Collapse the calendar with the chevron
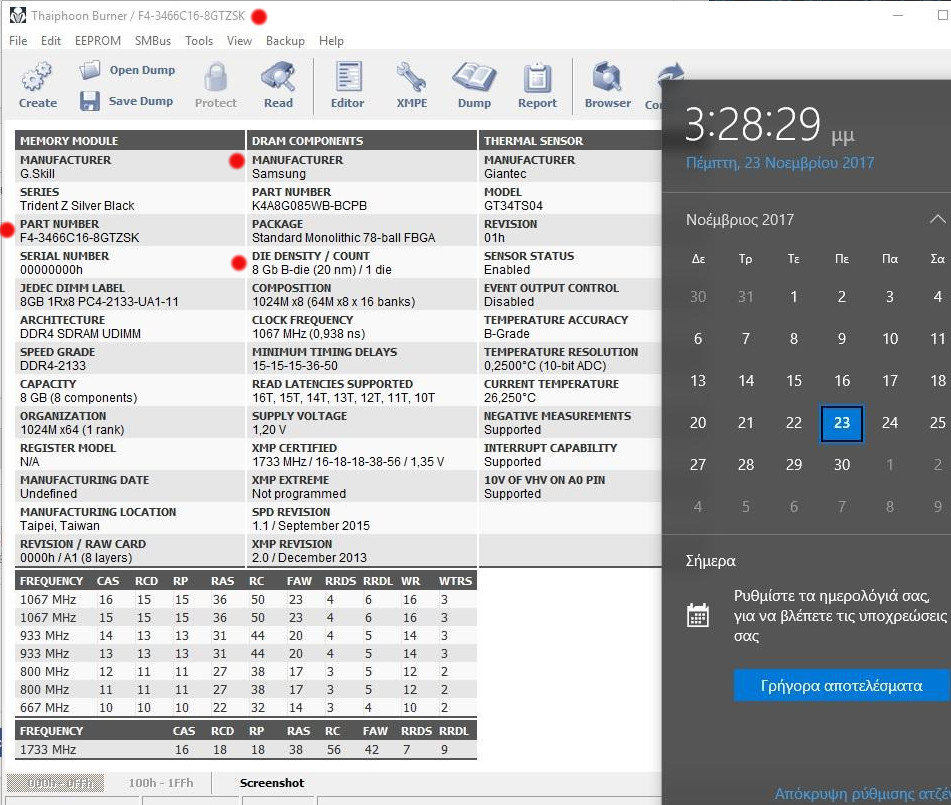The width and height of the screenshot is (951, 805). tap(937, 219)
